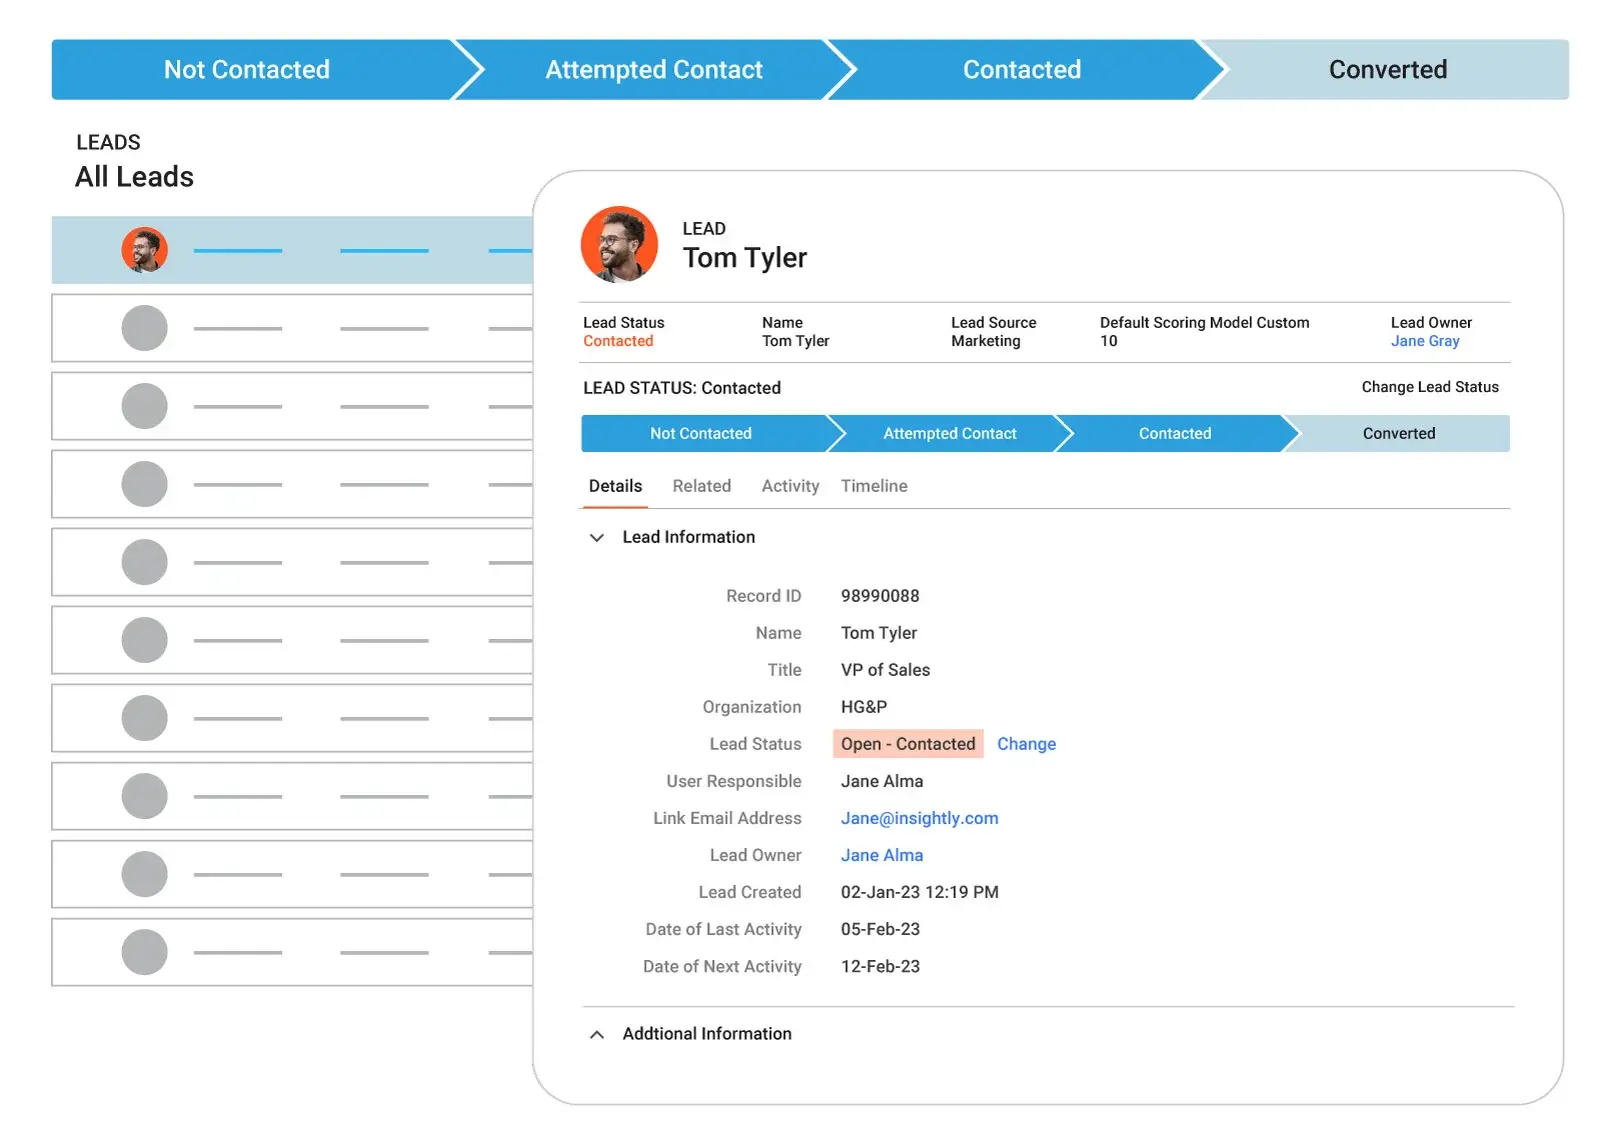The width and height of the screenshot is (1600, 1142).
Task: Click the 'Contacted' stage chevron in Tom Tyler's record
Action: pyautogui.click(x=1174, y=433)
